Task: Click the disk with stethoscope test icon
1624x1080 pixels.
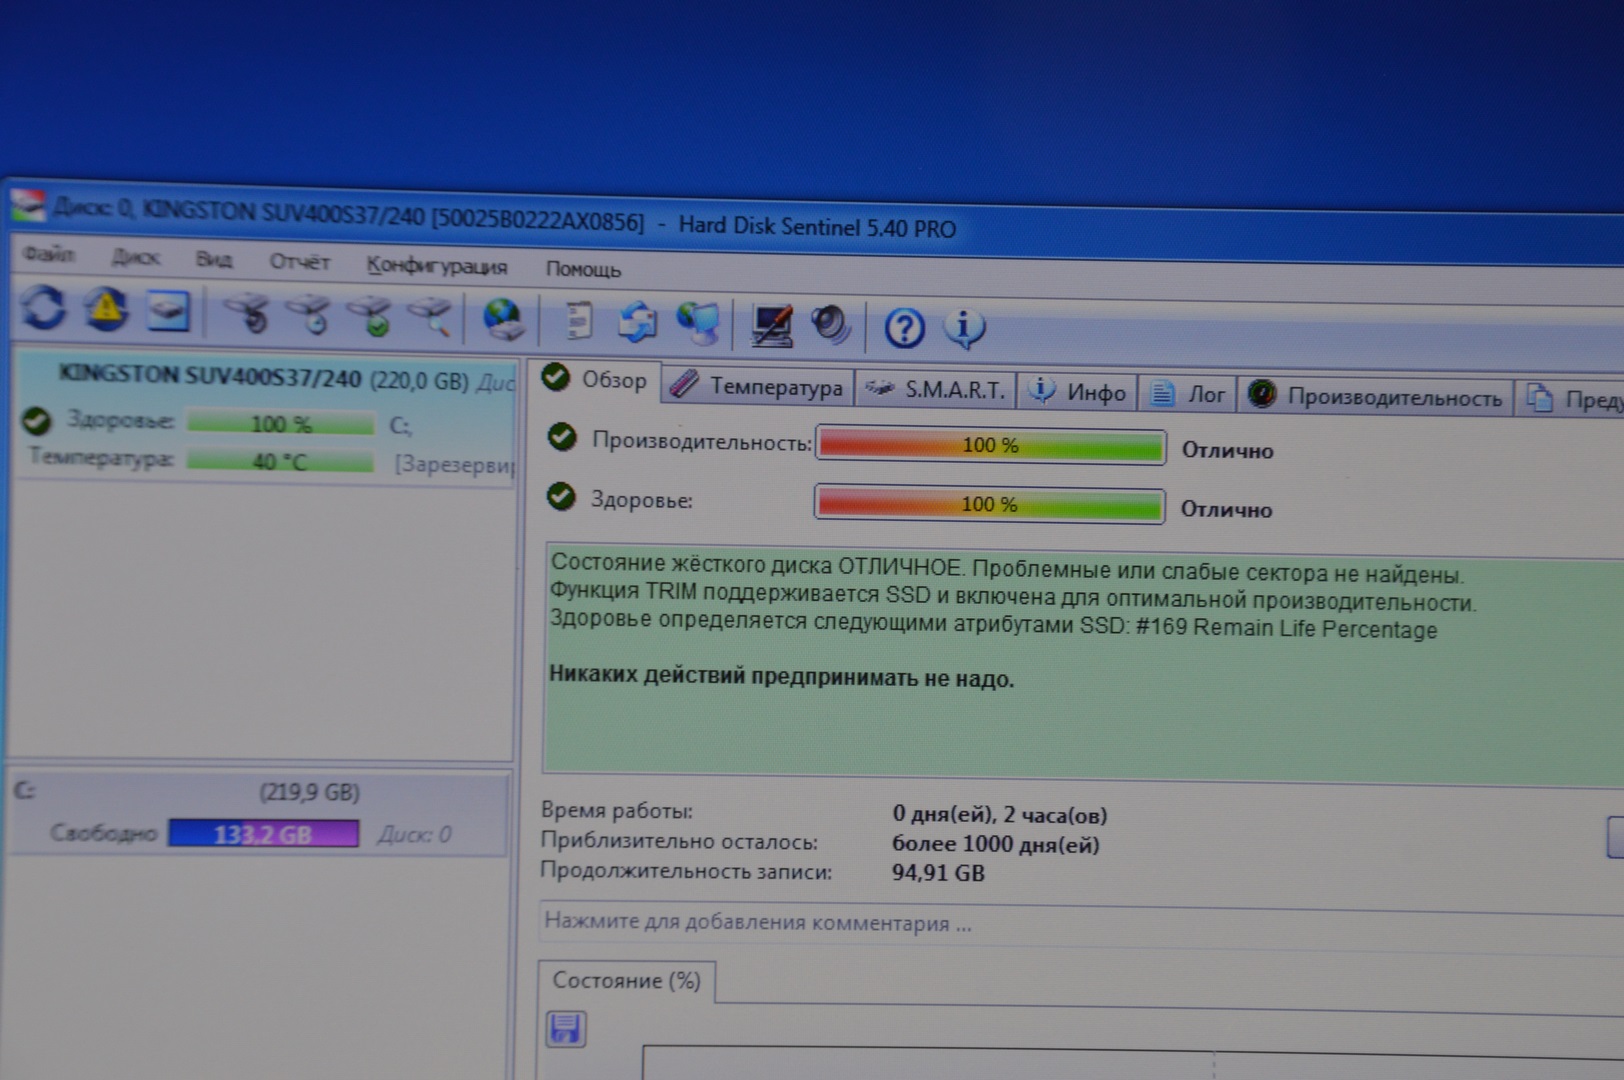Action: (x=246, y=314)
